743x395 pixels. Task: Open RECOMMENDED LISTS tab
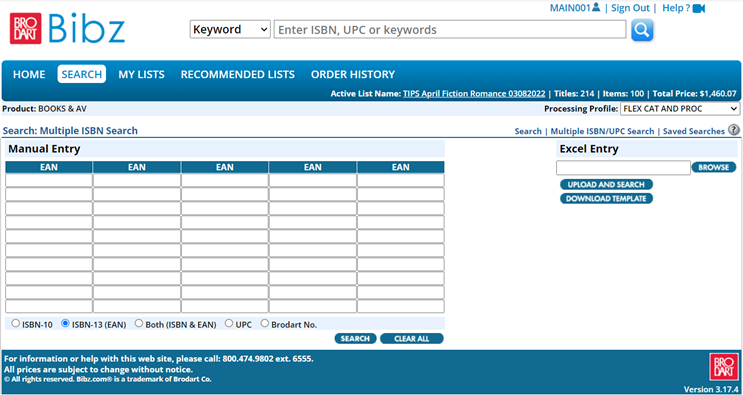coord(237,74)
